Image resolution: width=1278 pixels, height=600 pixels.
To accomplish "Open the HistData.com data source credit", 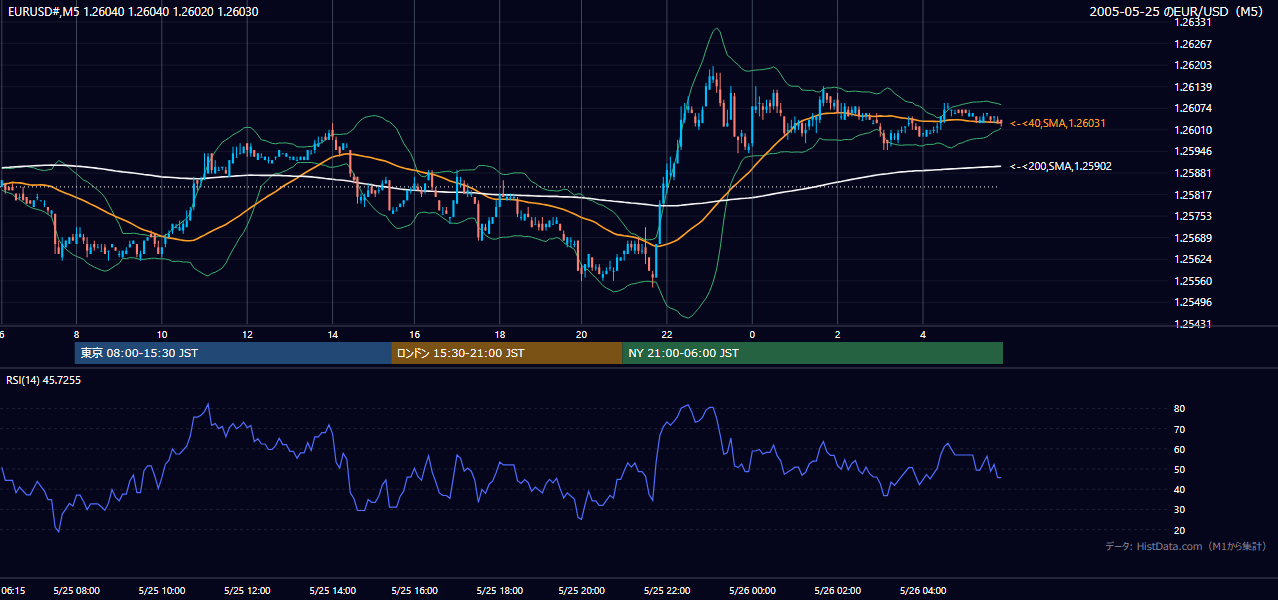I will (x=1185, y=546).
